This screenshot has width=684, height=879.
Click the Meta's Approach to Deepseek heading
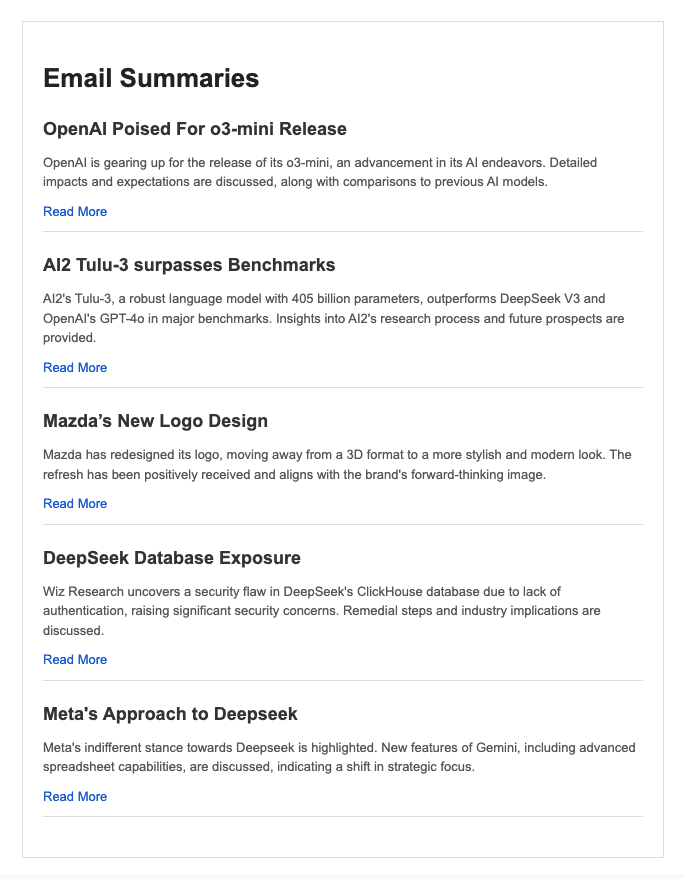[x=170, y=714]
